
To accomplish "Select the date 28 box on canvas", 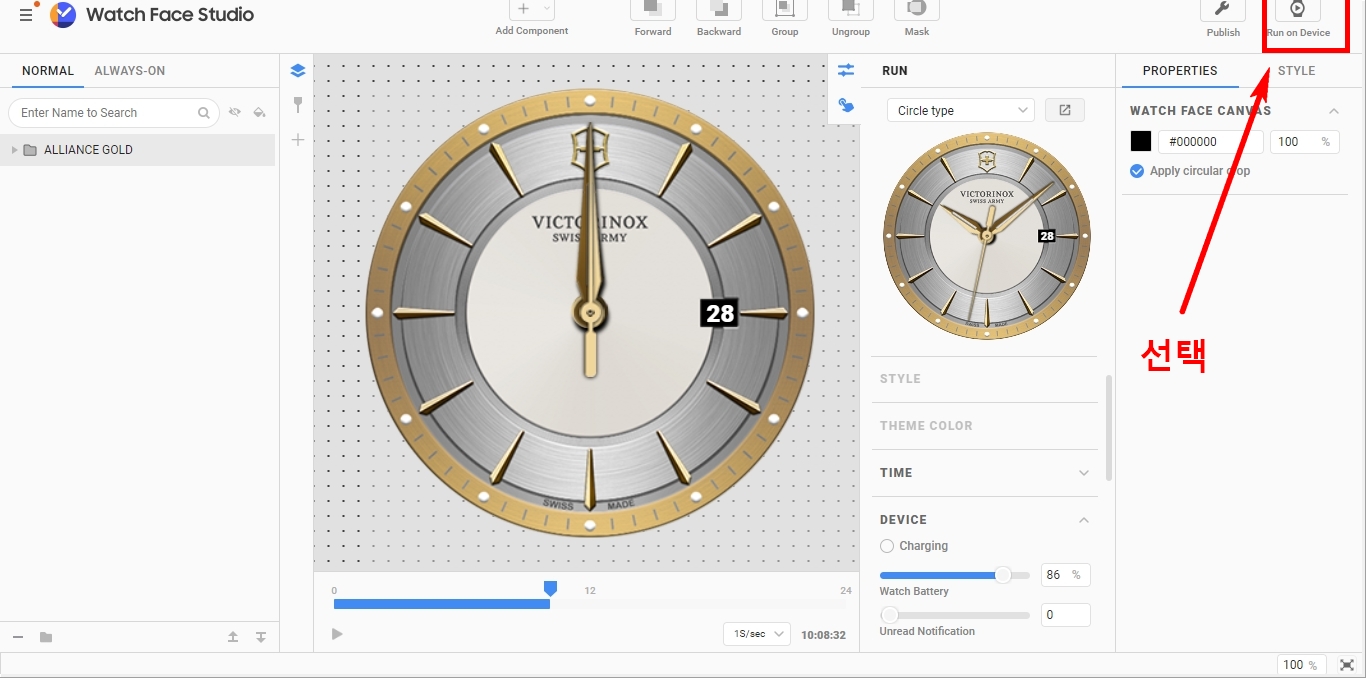I will pos(720,313).
